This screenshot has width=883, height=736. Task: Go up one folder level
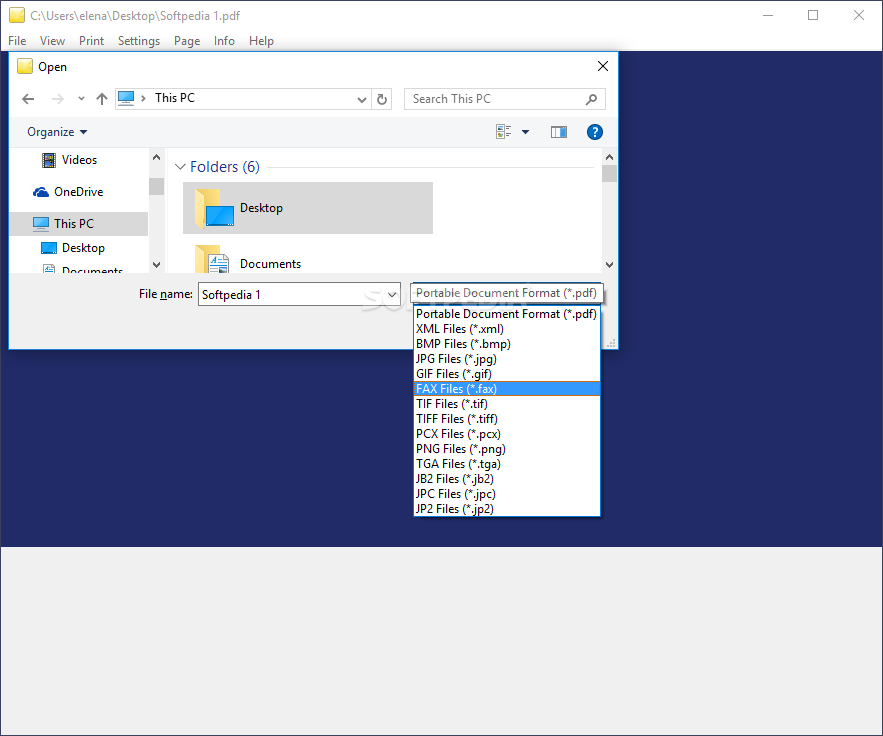(x=101, y=99)
